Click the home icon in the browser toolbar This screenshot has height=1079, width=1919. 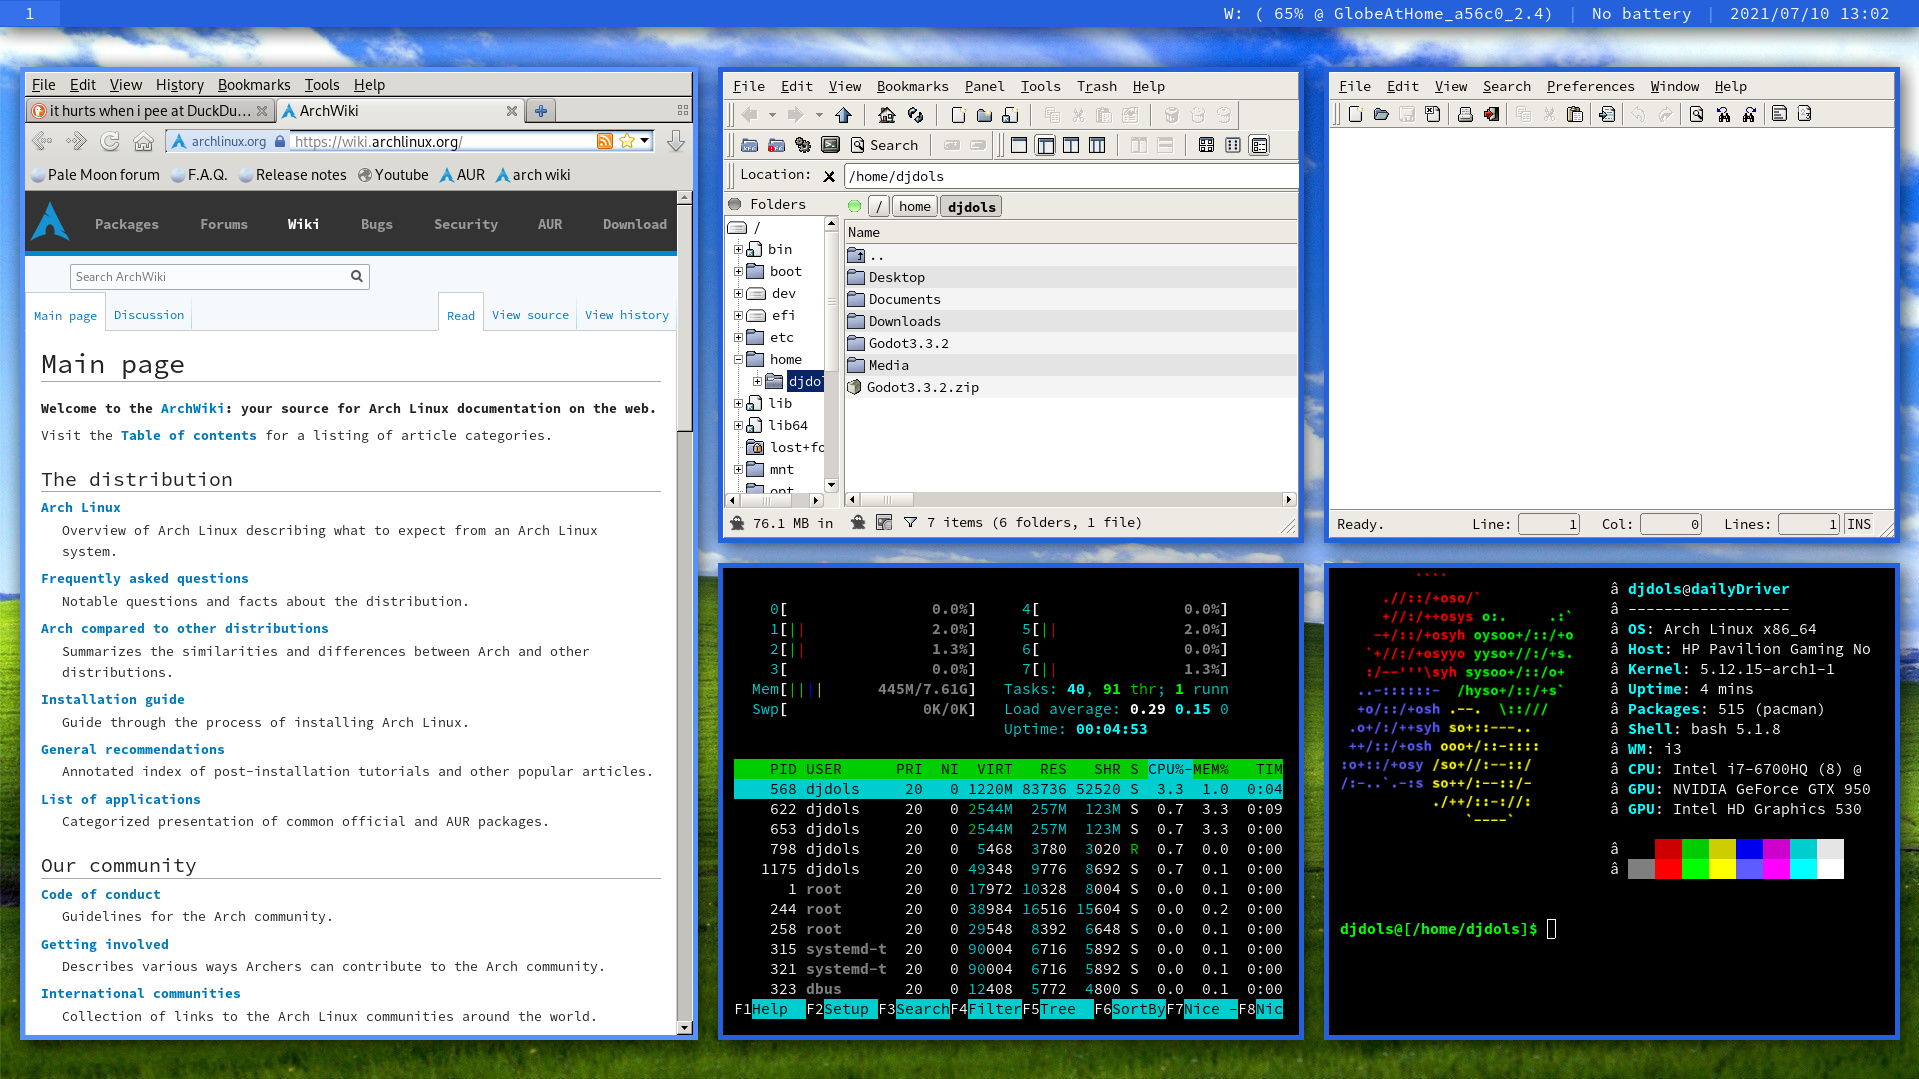pos(144,141)
